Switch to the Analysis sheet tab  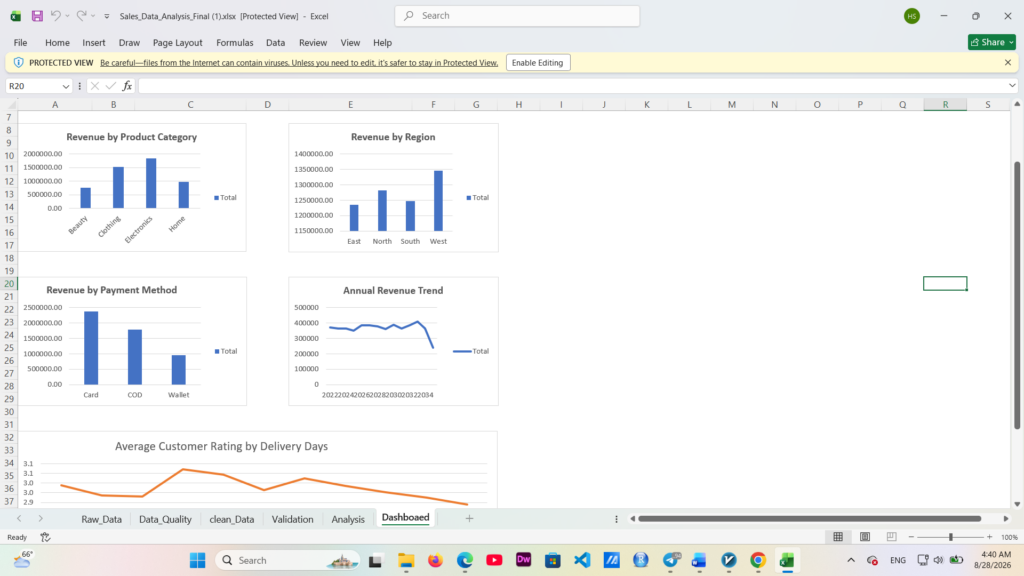click(347, 519)
